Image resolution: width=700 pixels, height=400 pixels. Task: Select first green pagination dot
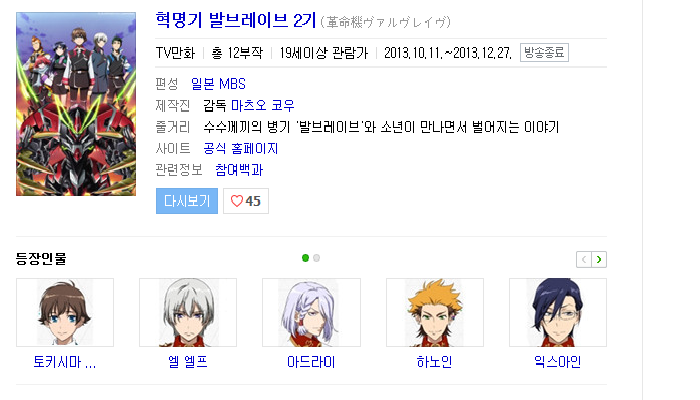coord(305,258)
